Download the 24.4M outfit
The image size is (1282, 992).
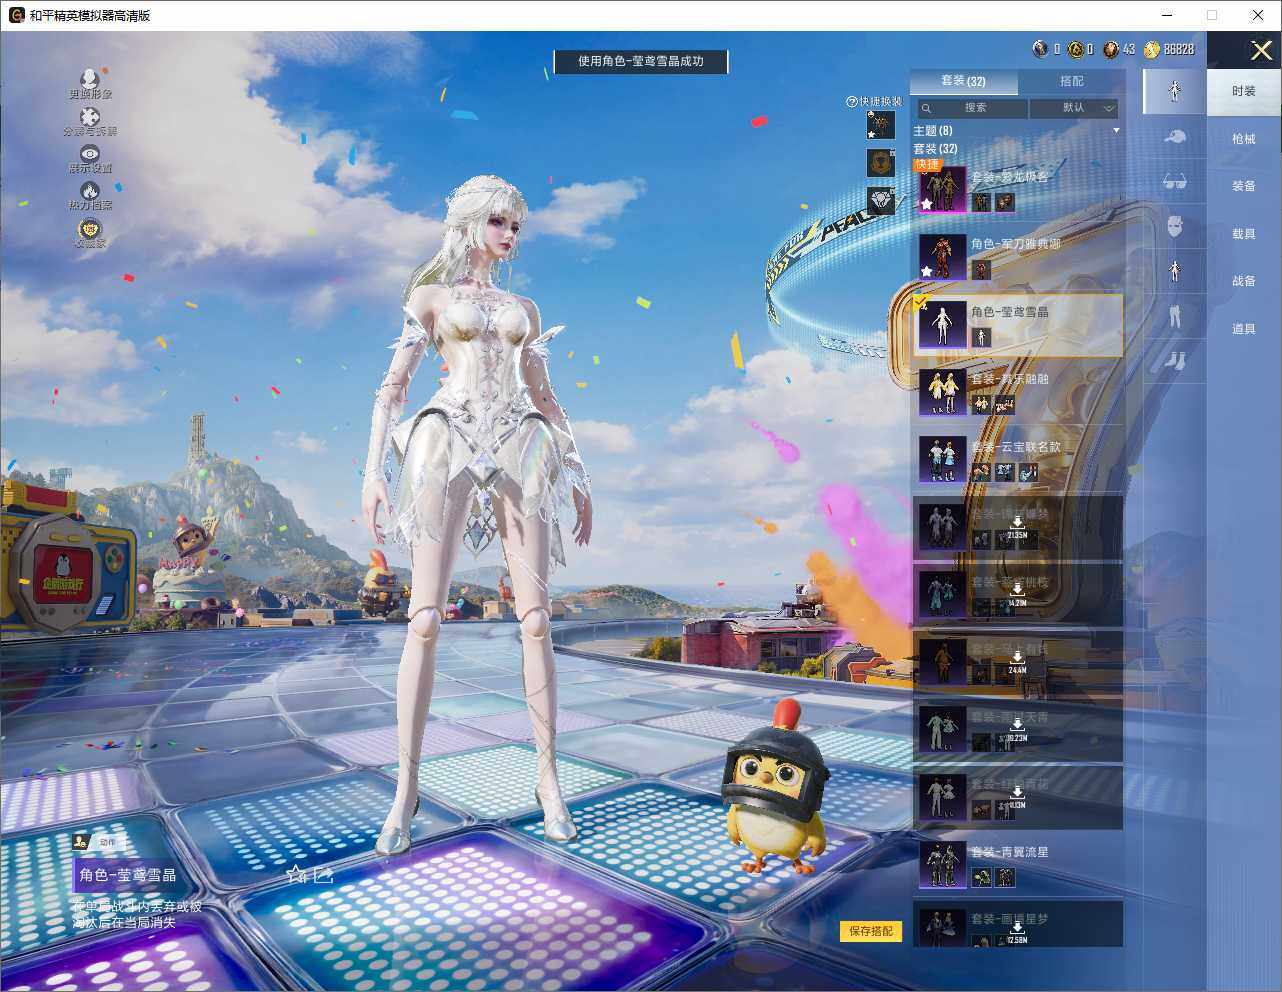[x=1017, y=662]
